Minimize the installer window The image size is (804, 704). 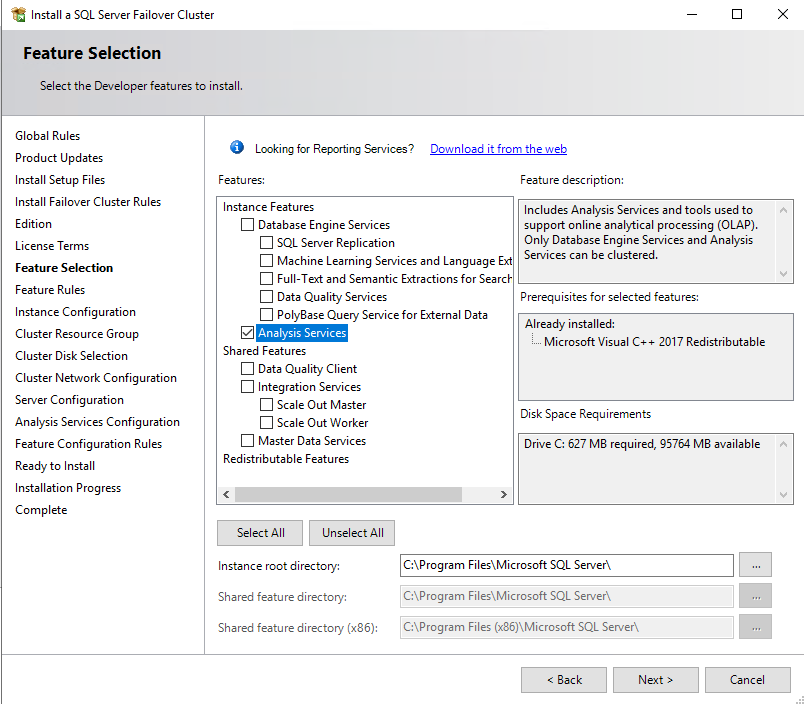pyautogui.click(x=692, y=14)
